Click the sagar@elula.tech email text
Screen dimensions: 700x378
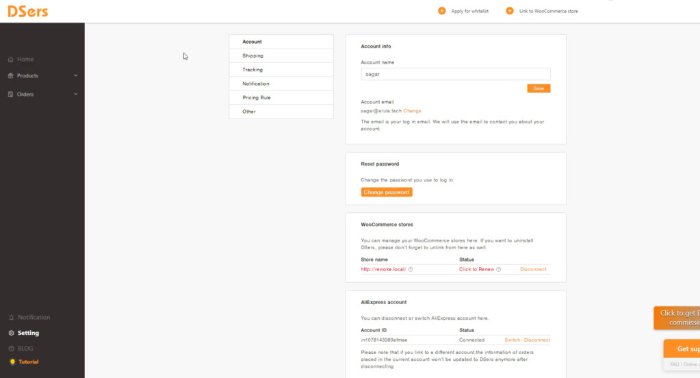[381, 111]
